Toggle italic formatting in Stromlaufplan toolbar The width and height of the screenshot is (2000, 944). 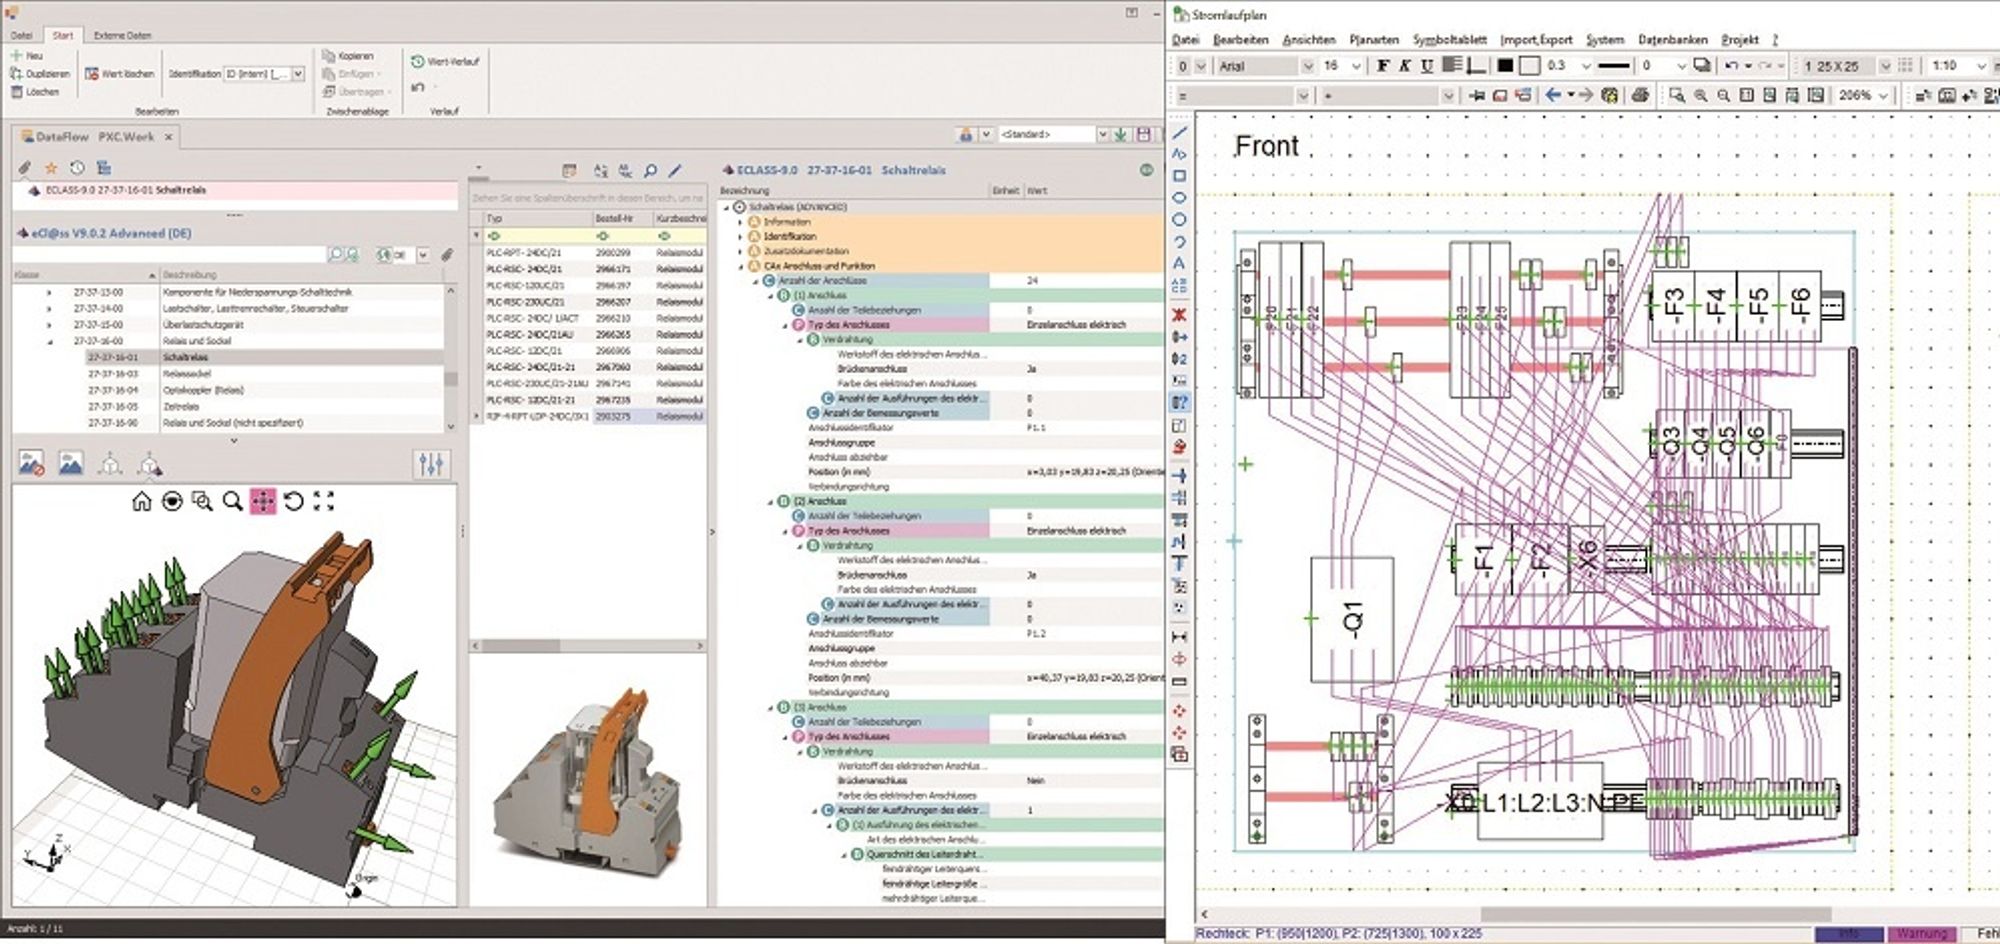[1404, 66]
